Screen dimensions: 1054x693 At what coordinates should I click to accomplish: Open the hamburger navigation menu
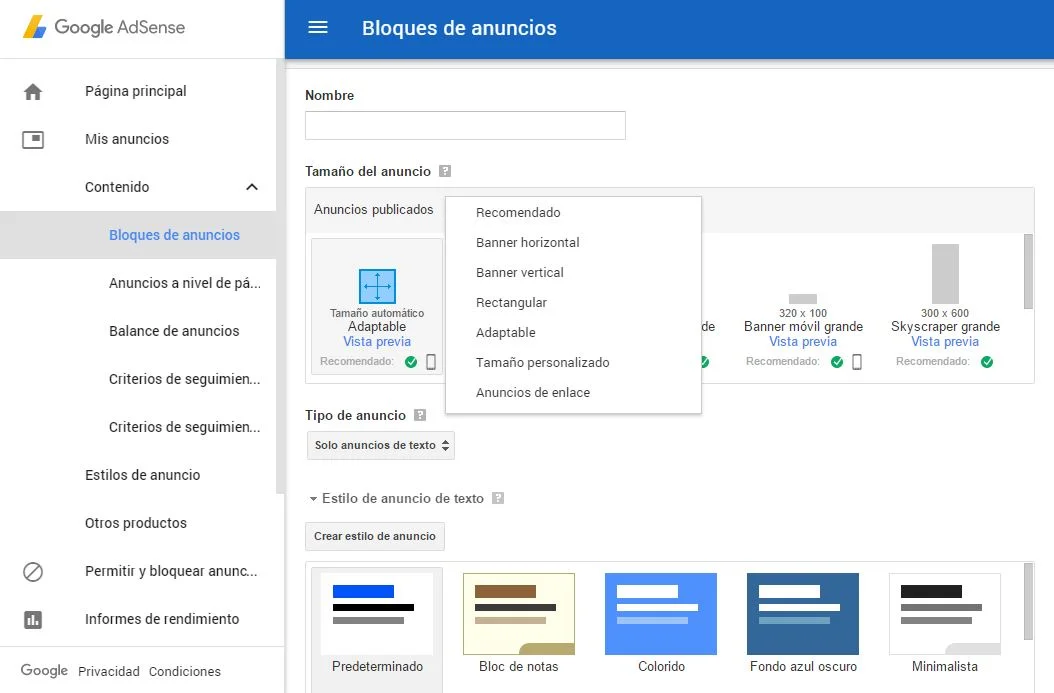(x=318, y=28)
